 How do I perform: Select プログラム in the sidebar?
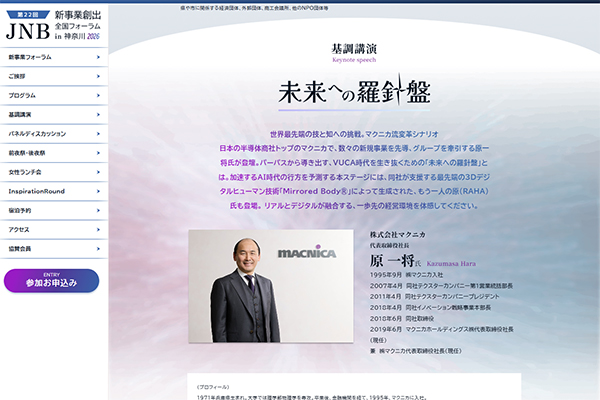click(x=54, y=95)
